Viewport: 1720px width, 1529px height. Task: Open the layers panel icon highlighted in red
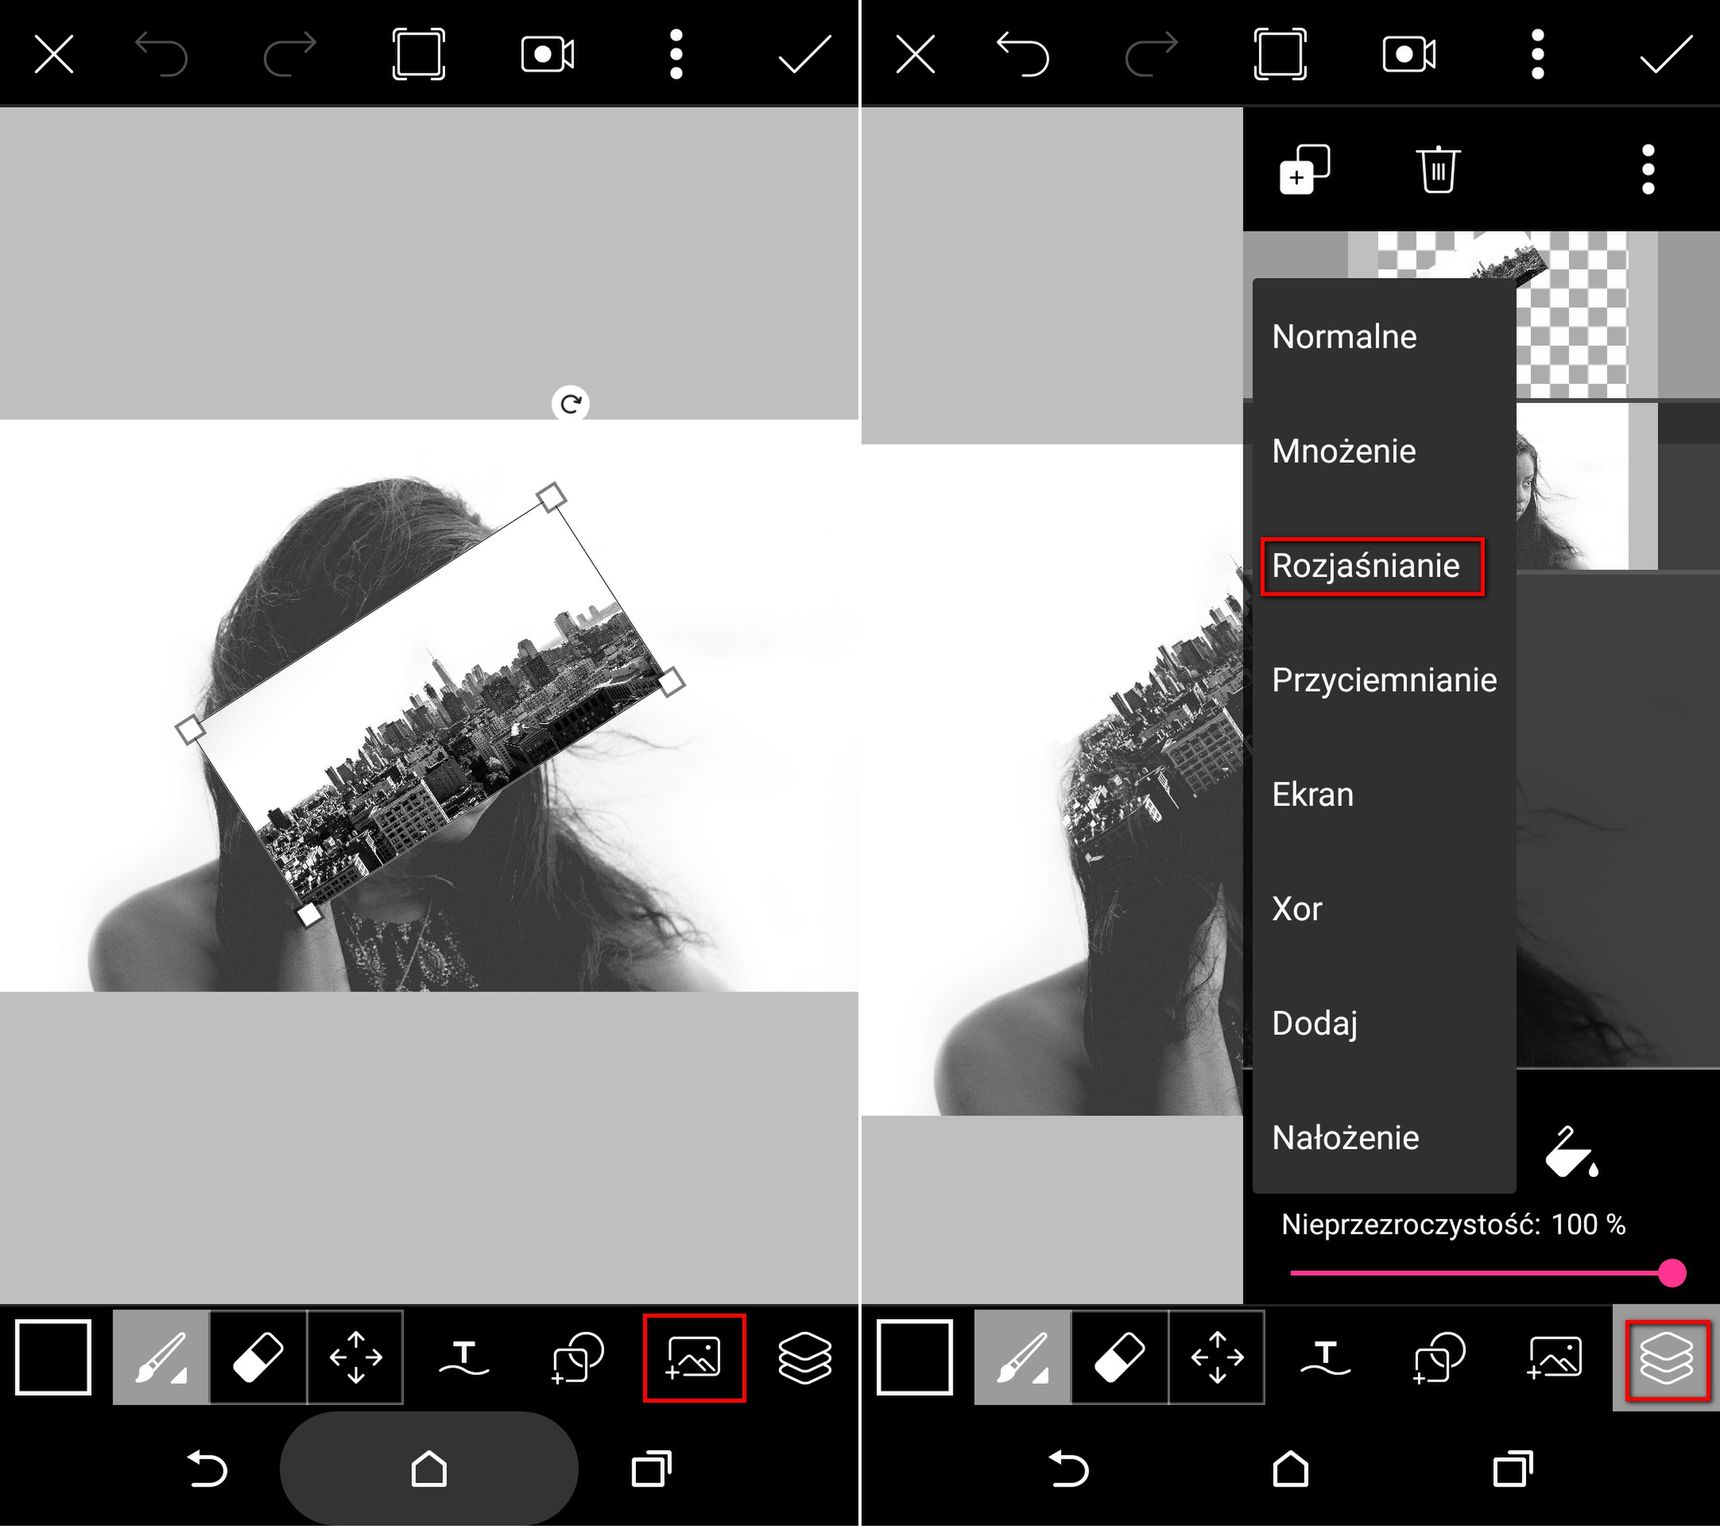1667,1359
